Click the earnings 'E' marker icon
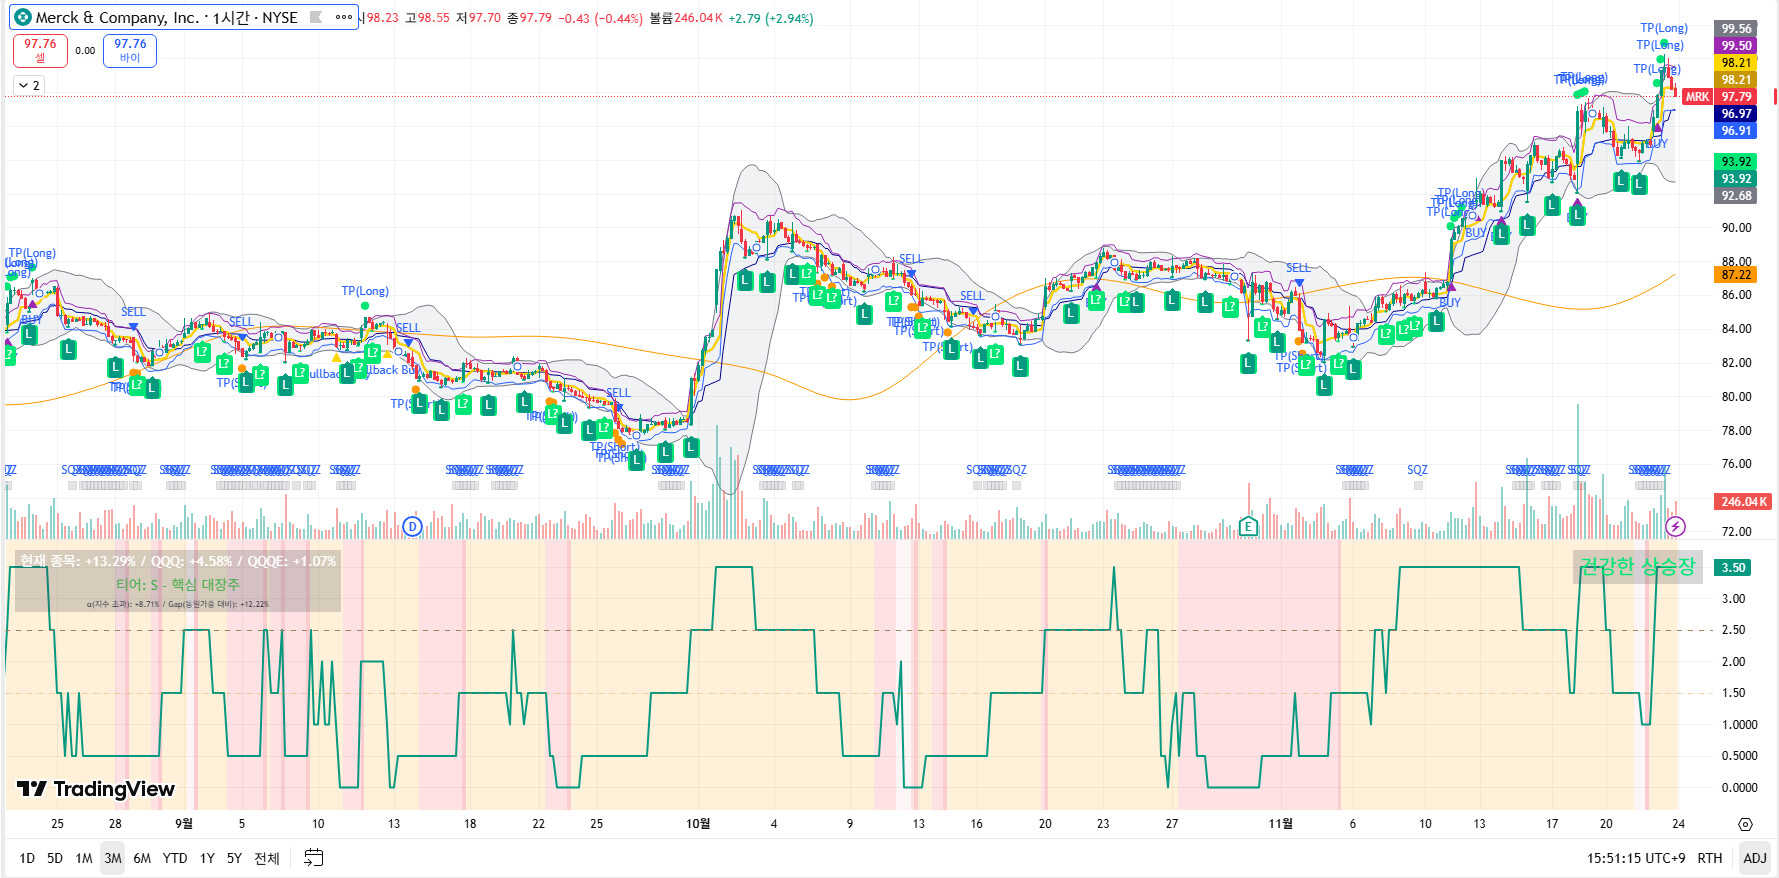Image resolution: width=1779 pixels, height=878 pixels. (x=1247, y=526)
